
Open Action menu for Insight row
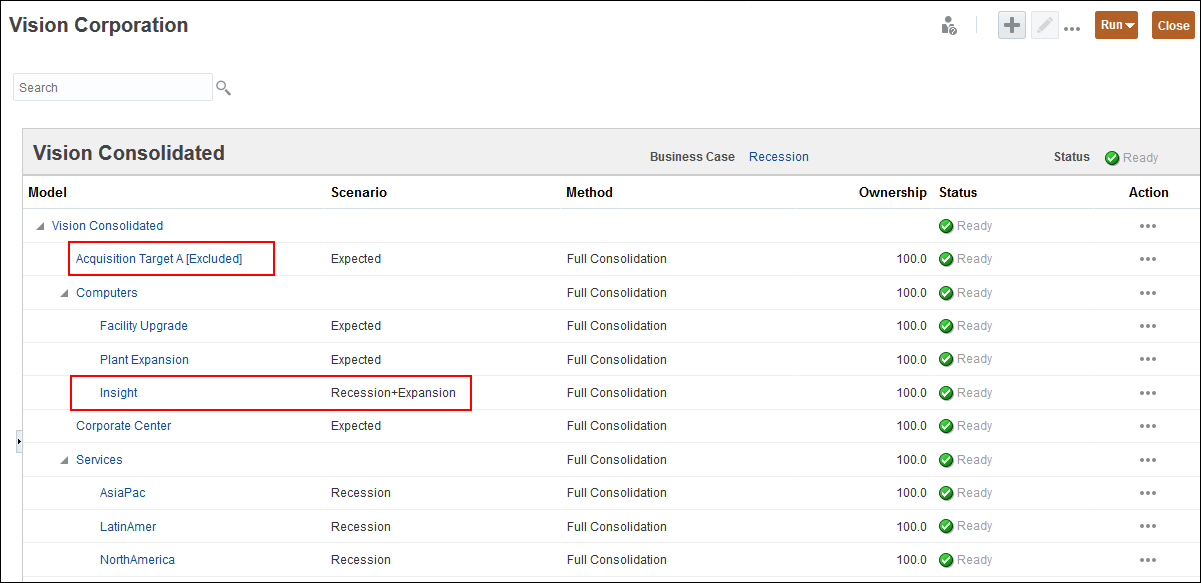pos(1147,393)
